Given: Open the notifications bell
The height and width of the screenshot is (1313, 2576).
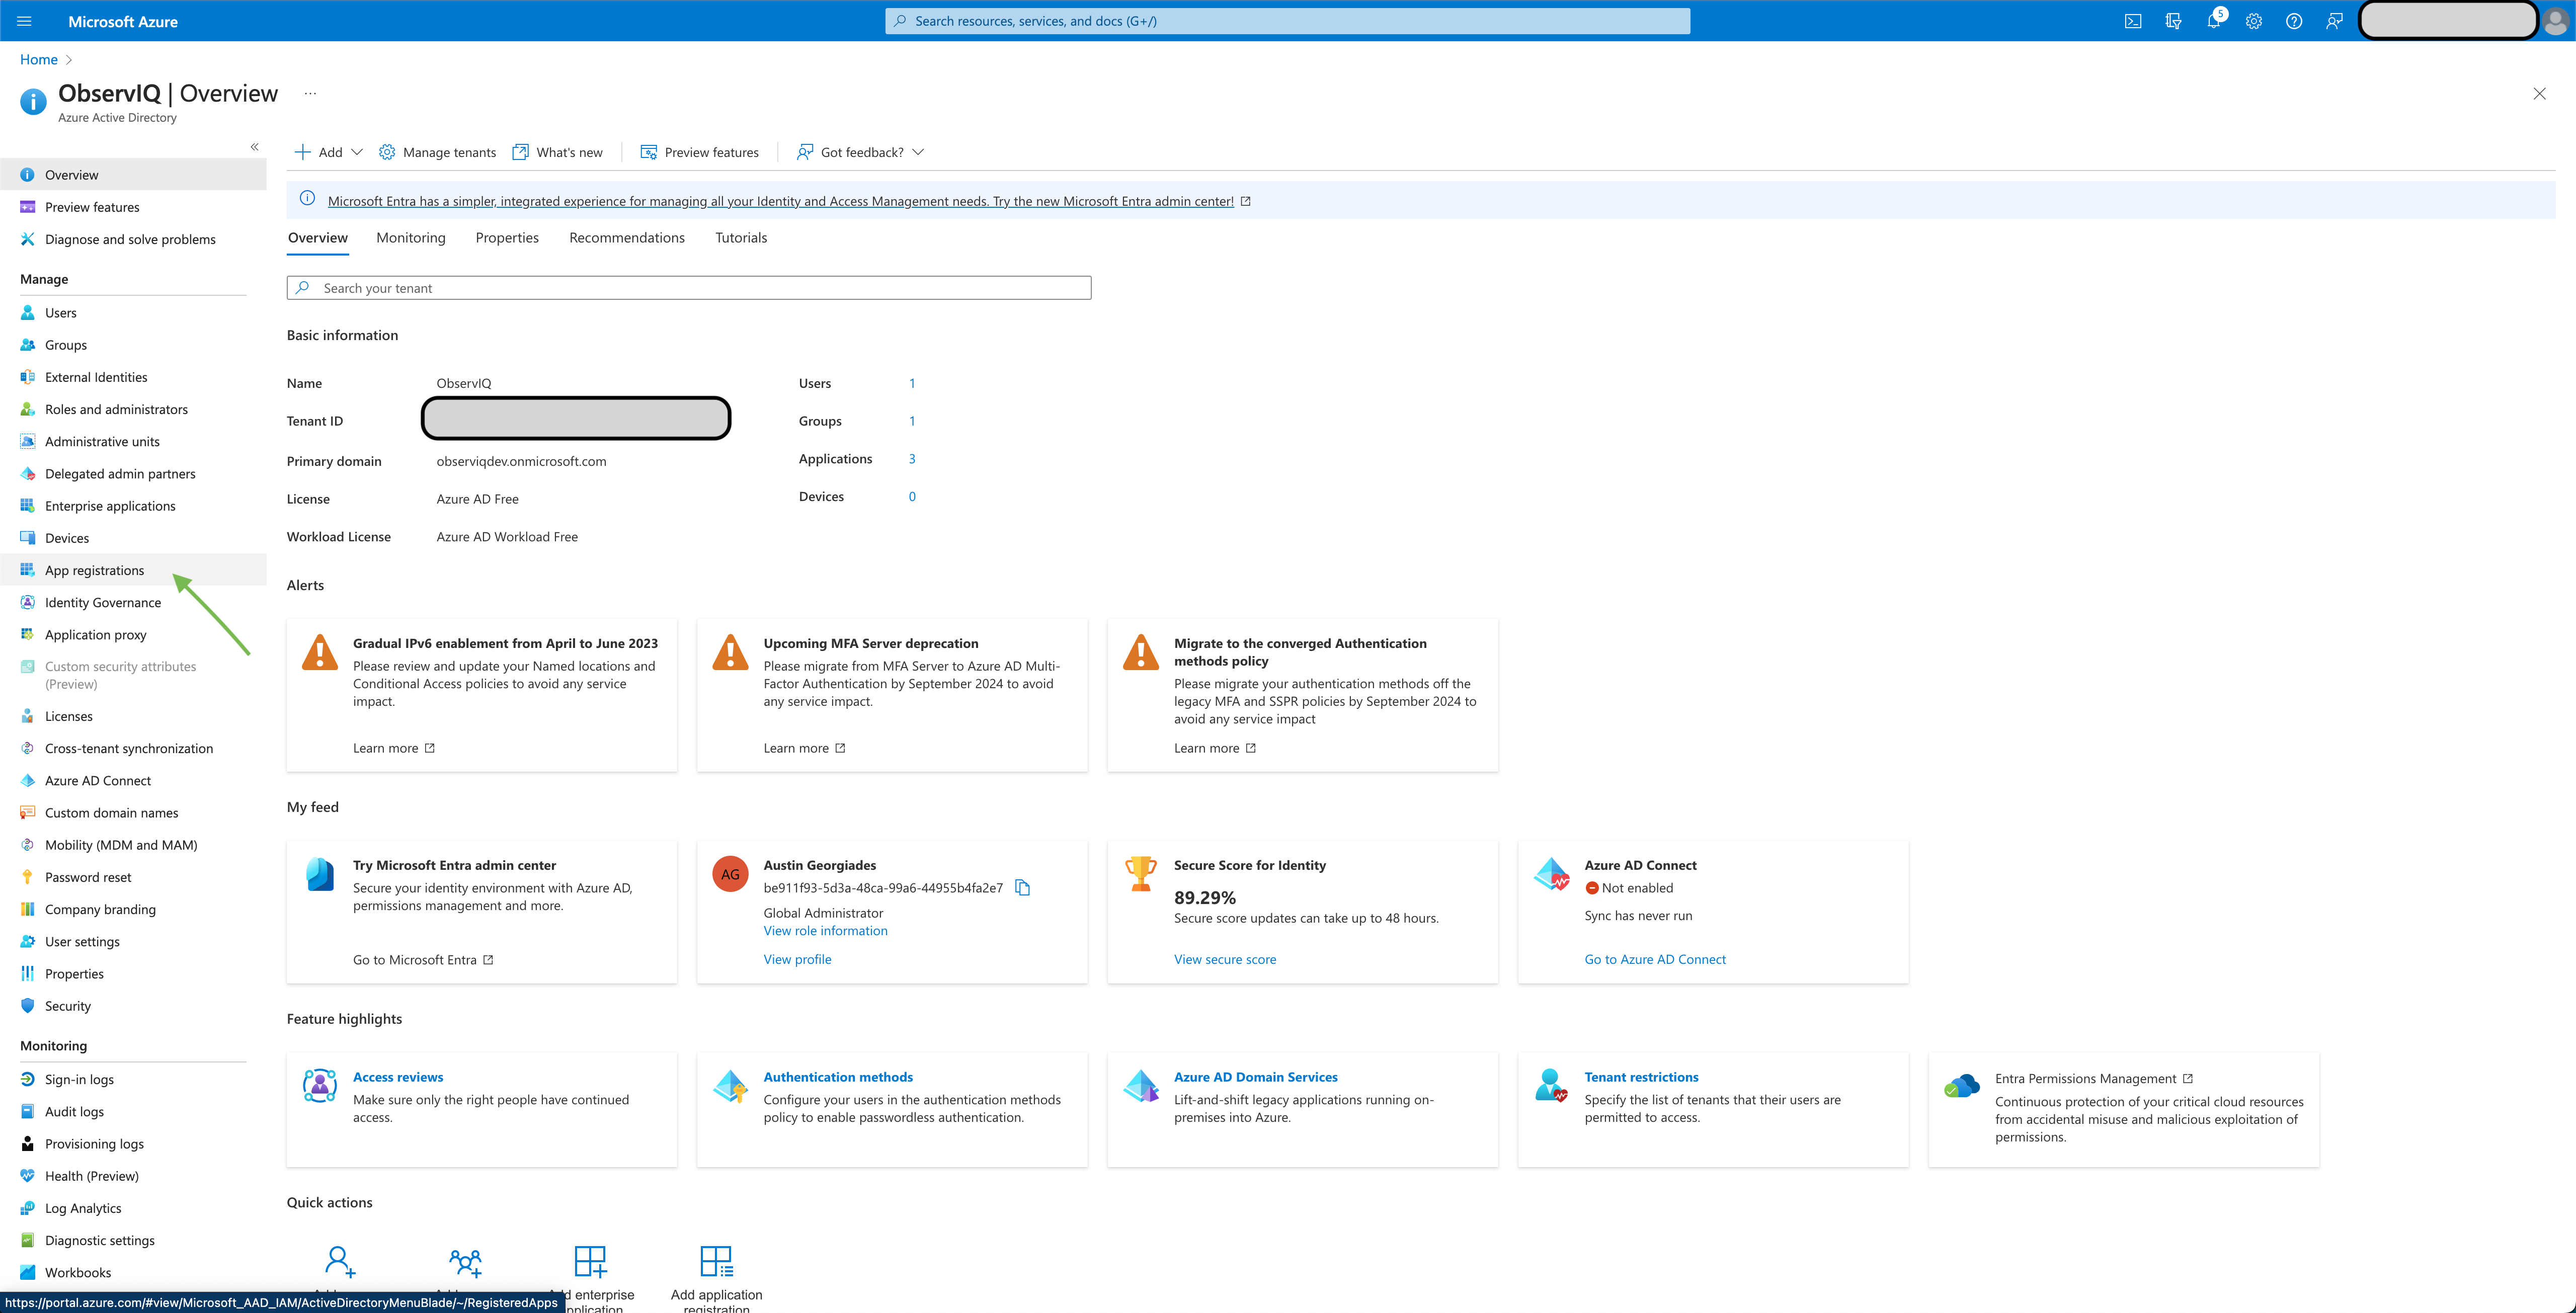Looking at the screenshot, I should point(2214,20).
